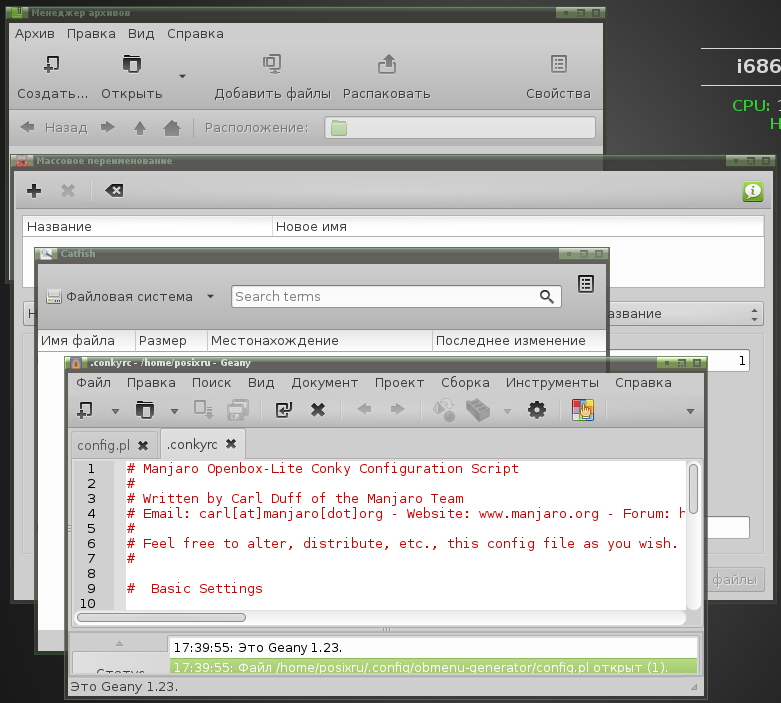Click Create archive icon in Archive Manager
Image resolution: width=781 pixels, height=703 pixels.
[51, 64]
